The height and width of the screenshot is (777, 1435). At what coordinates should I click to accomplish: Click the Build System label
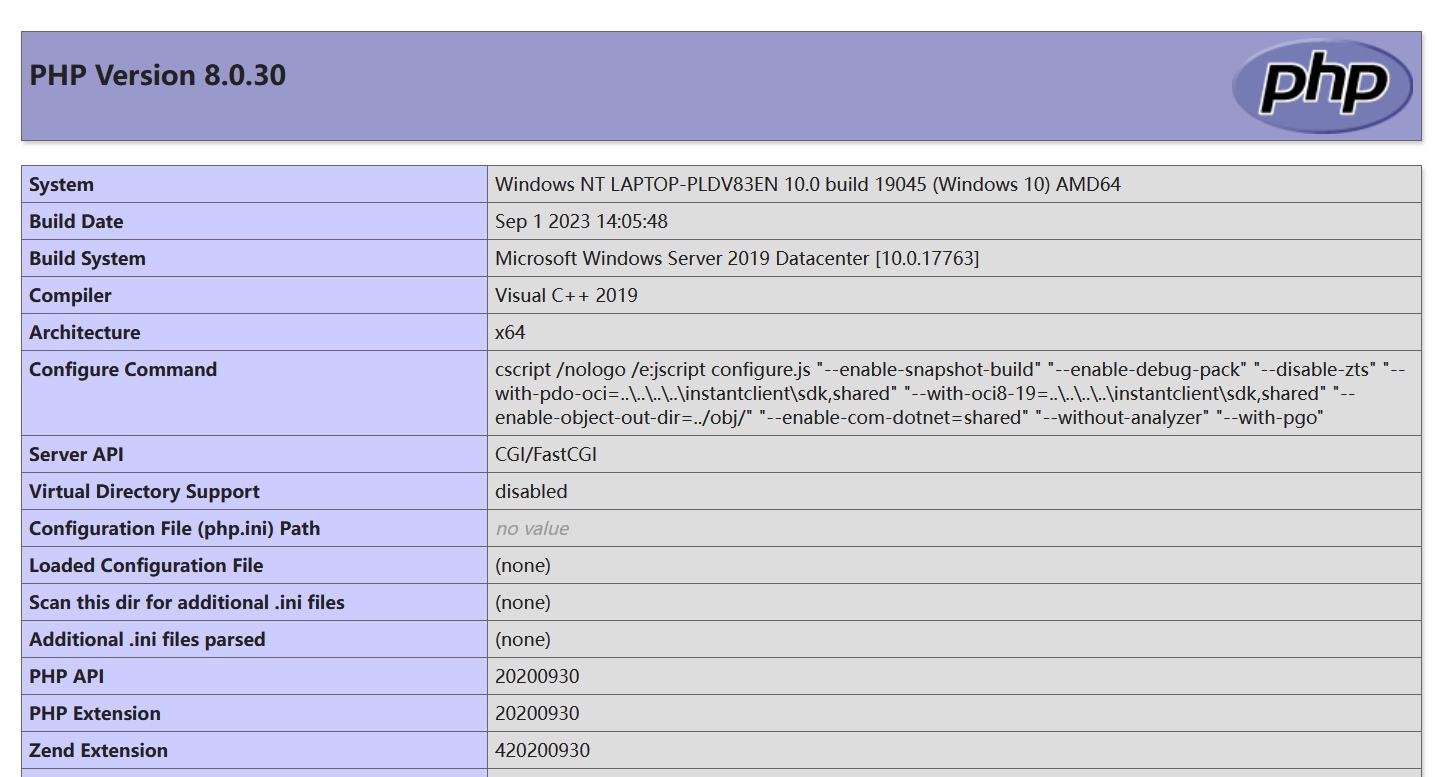87,259
